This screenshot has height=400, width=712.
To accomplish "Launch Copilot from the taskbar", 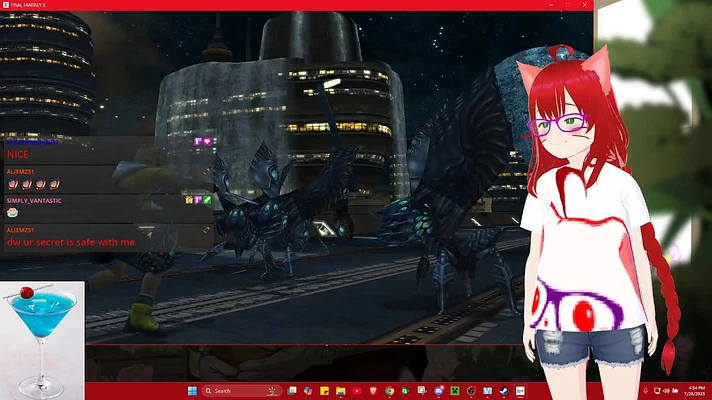I will [x=308, y=391].
